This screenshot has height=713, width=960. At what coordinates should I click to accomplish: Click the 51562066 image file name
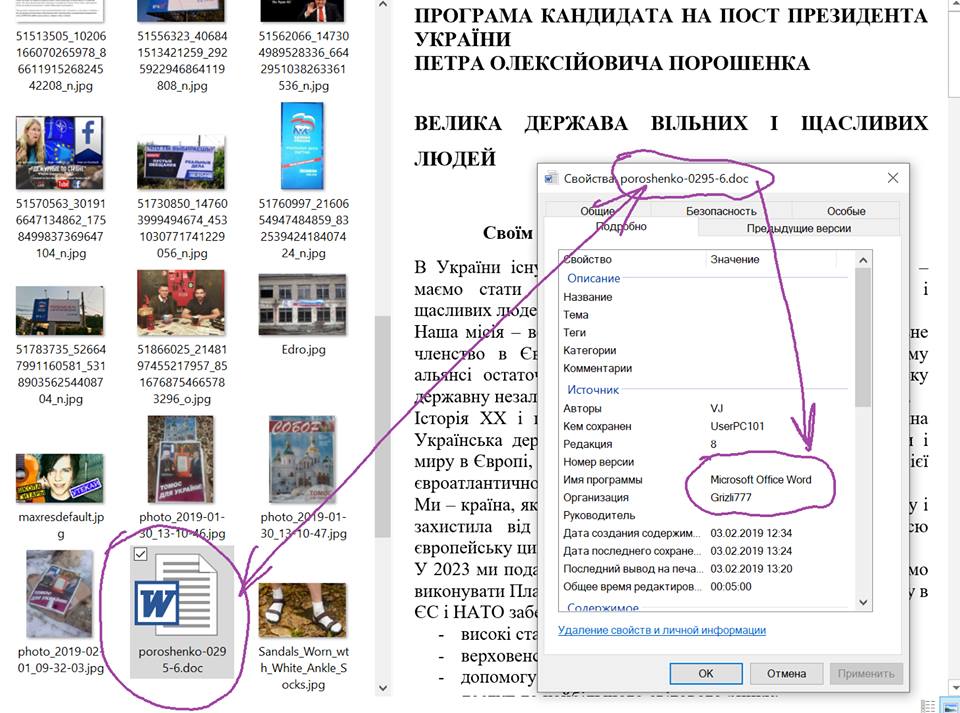(304, 61)
